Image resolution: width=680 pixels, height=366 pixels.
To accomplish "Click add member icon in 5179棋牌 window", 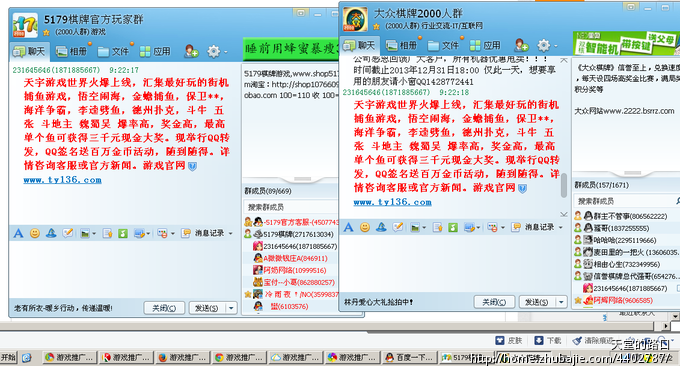I will 191,51.
